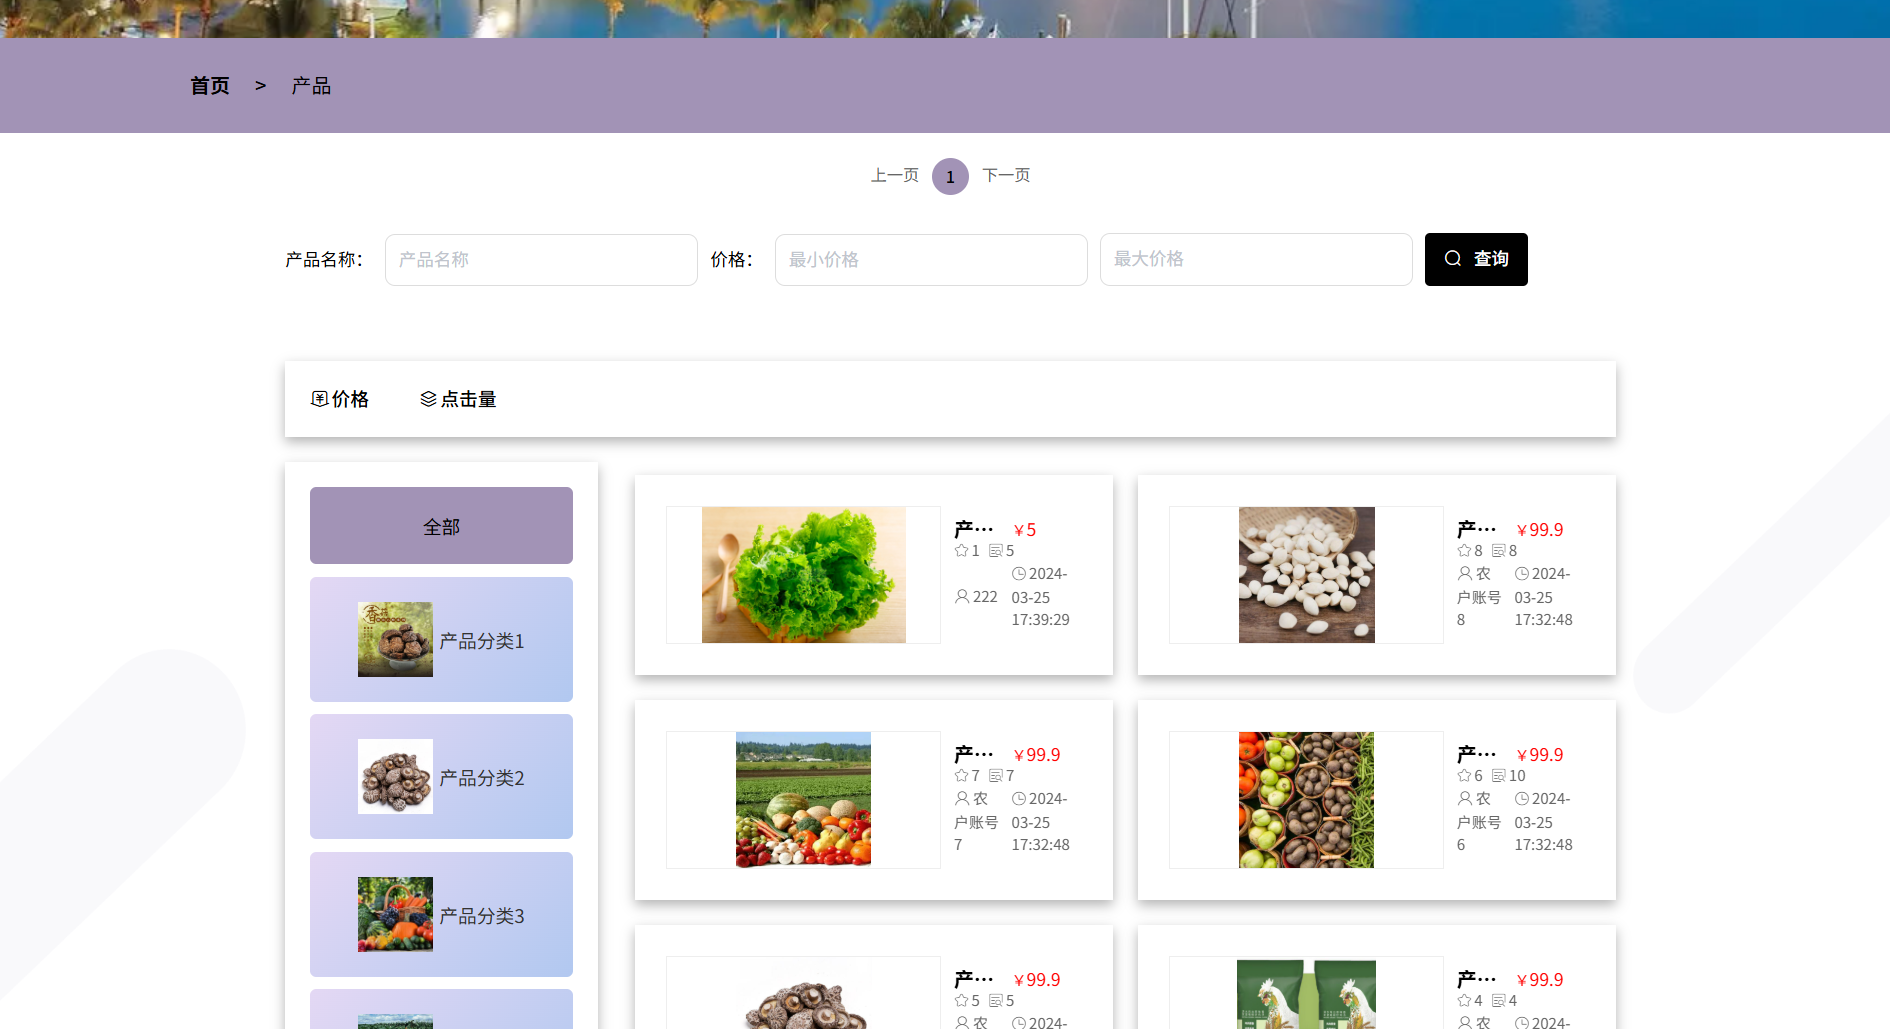
Task: Click the user icon on 农户账号8 card
Action: click(1465, 574)
